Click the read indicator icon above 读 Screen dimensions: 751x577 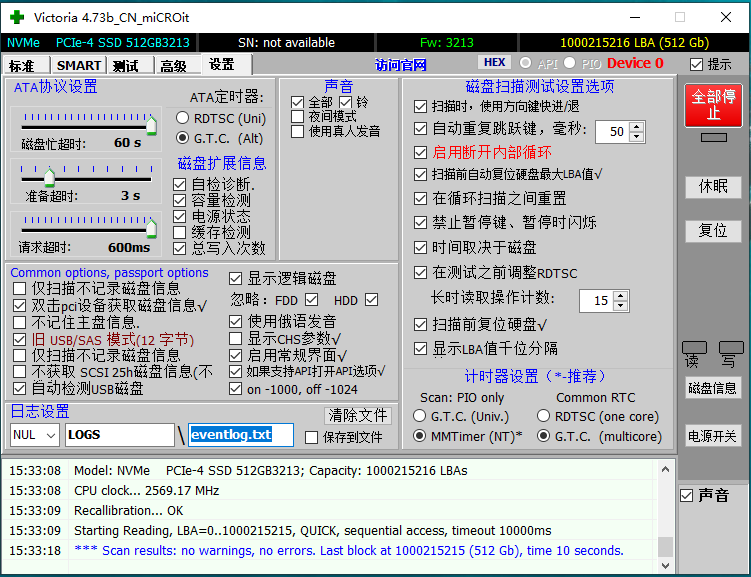click(x=694, y=348)
